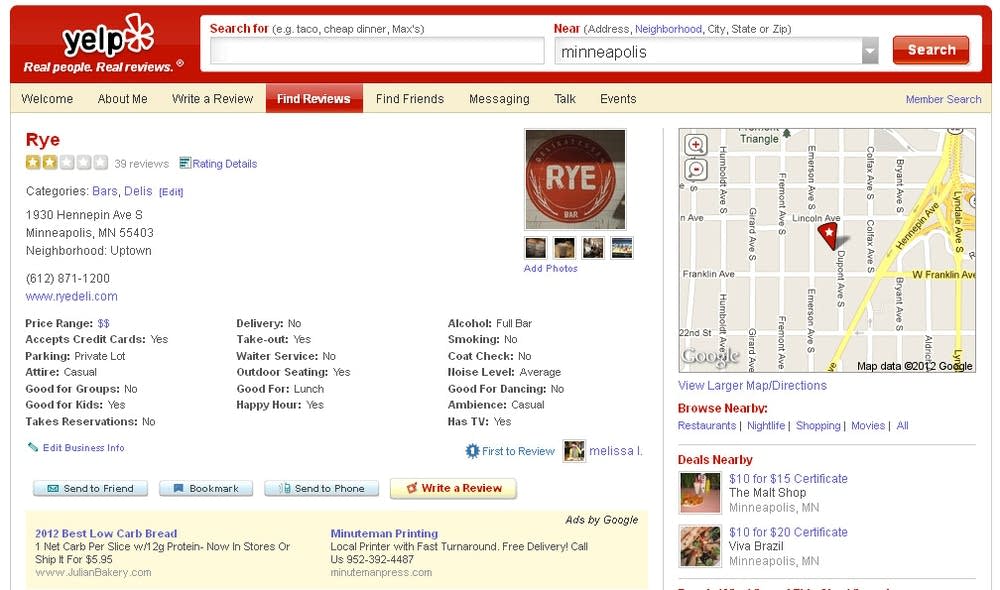Open the $10 for $20 Certificate deal
The width and height of the screenshot is (1000, 590).
pyautogui.click(x=788, y=532)
